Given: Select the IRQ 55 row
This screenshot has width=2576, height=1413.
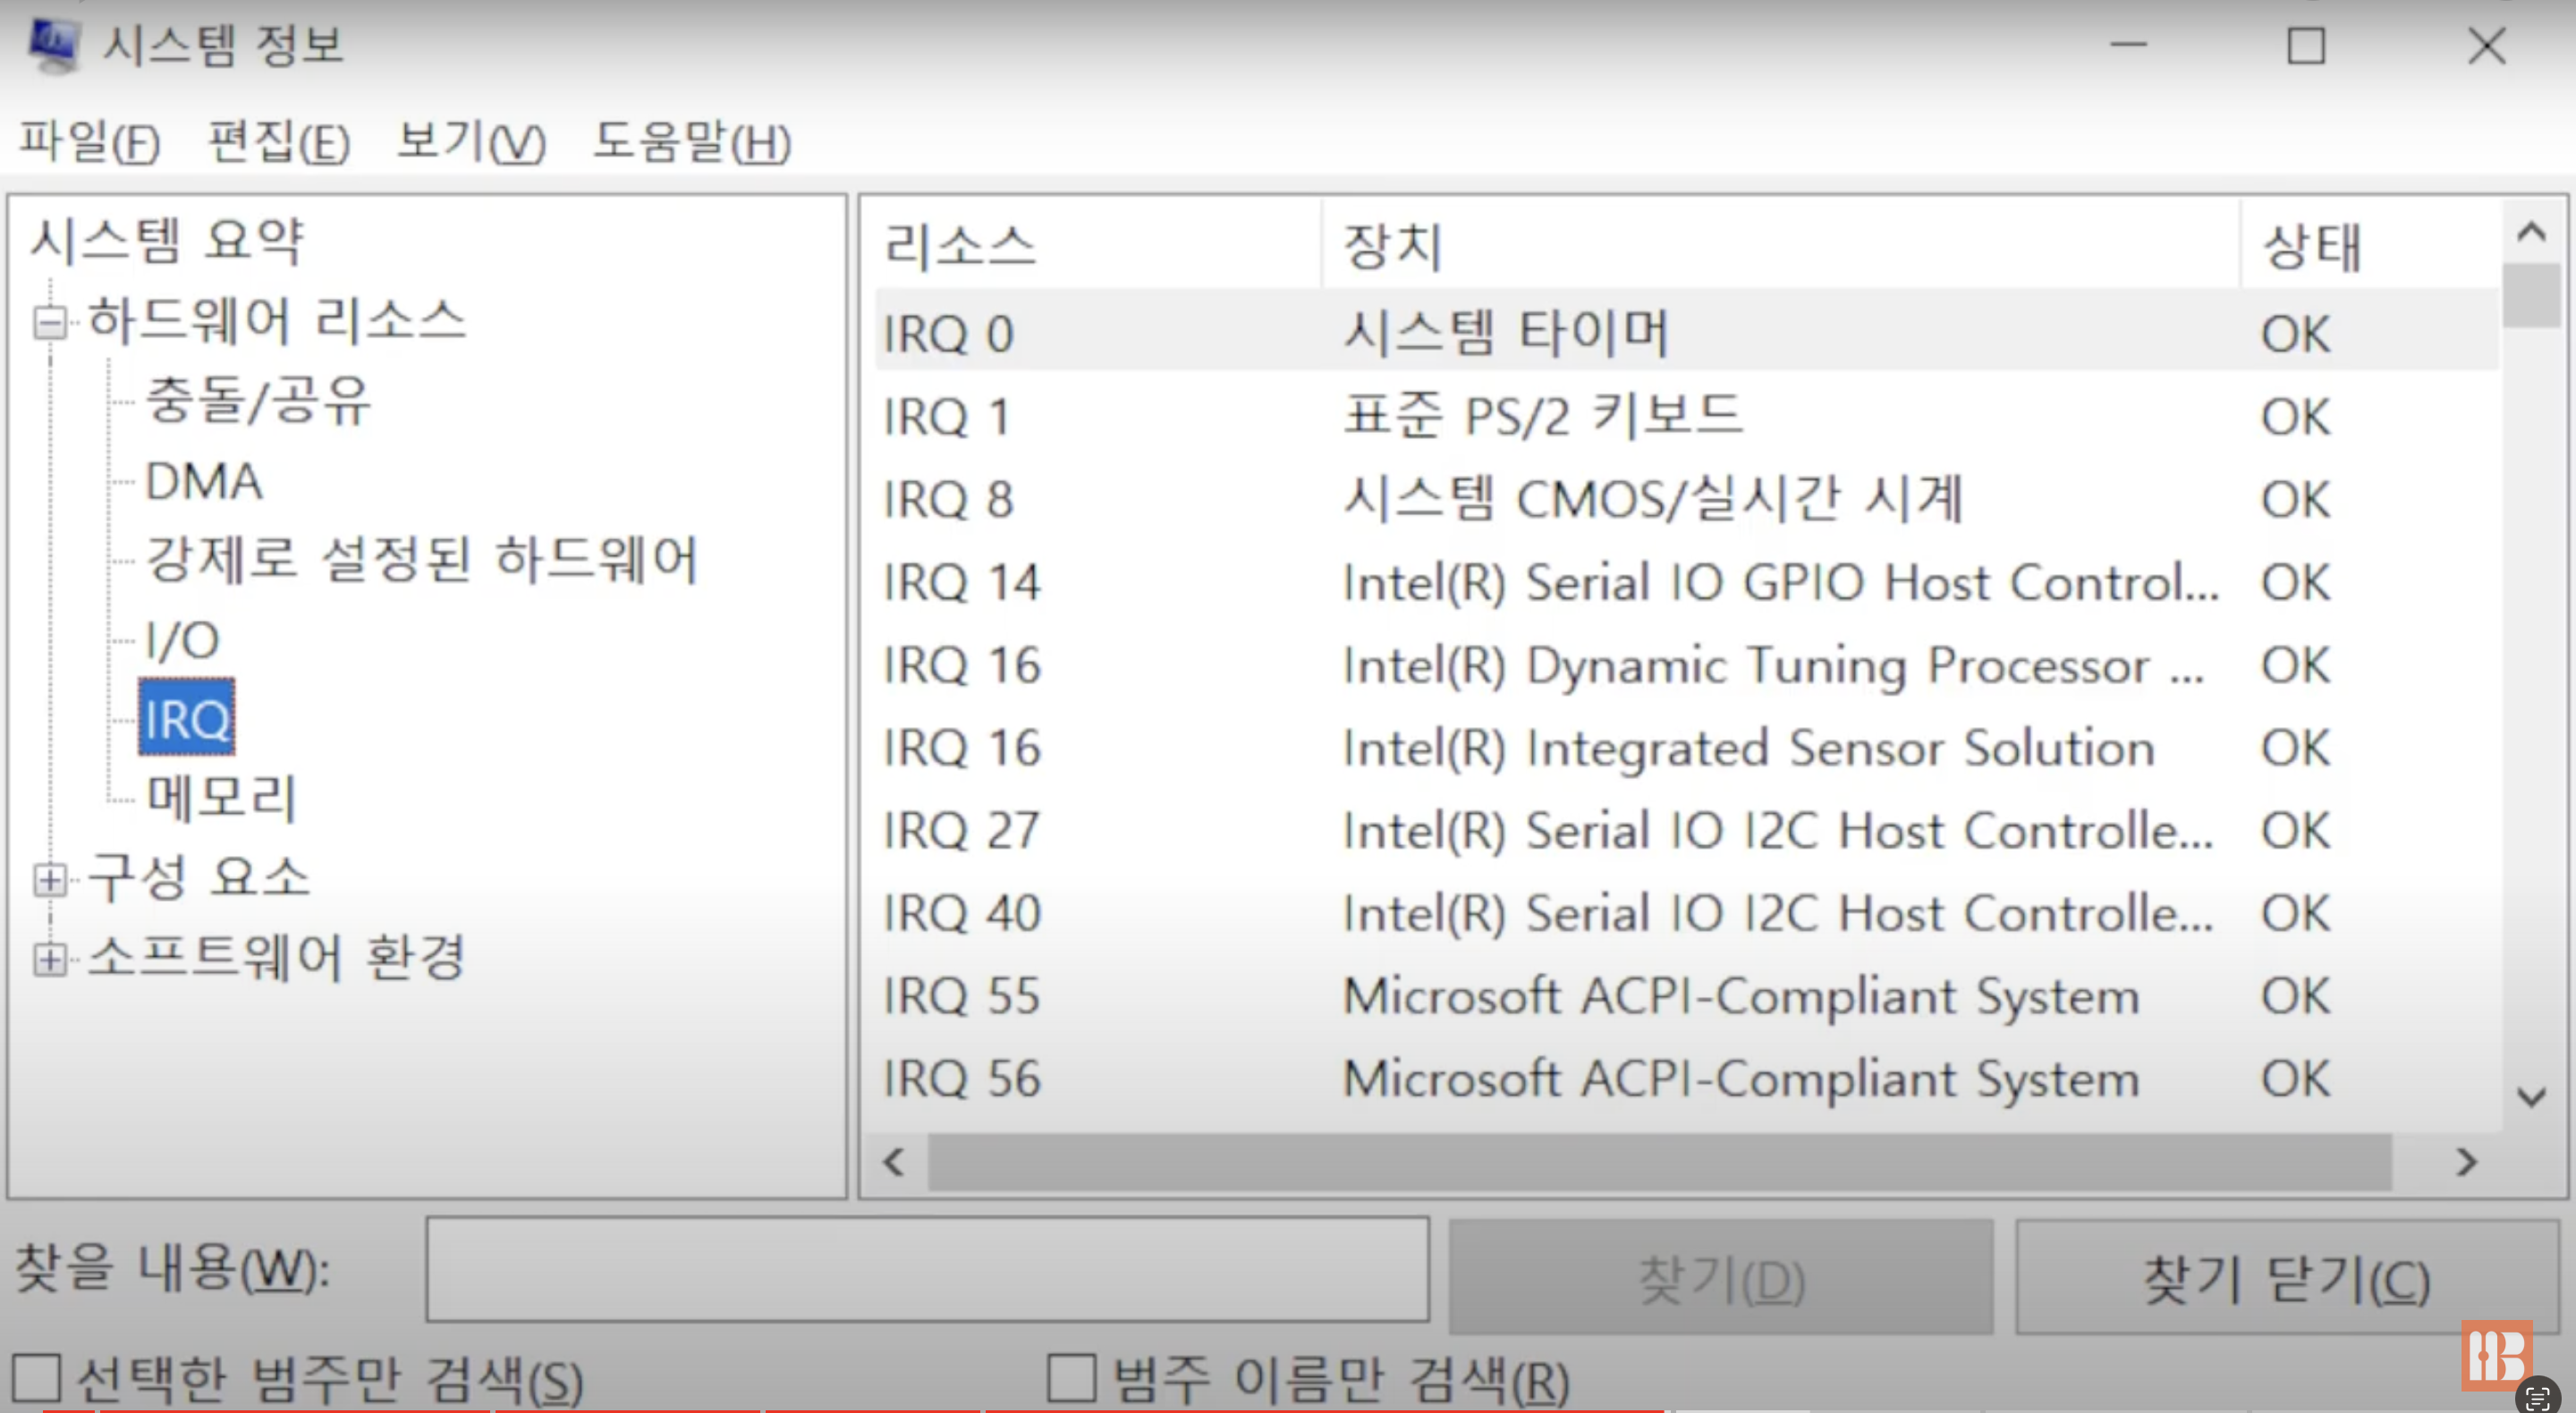Looking at the screenshot, I should (x=1687, y=996).
